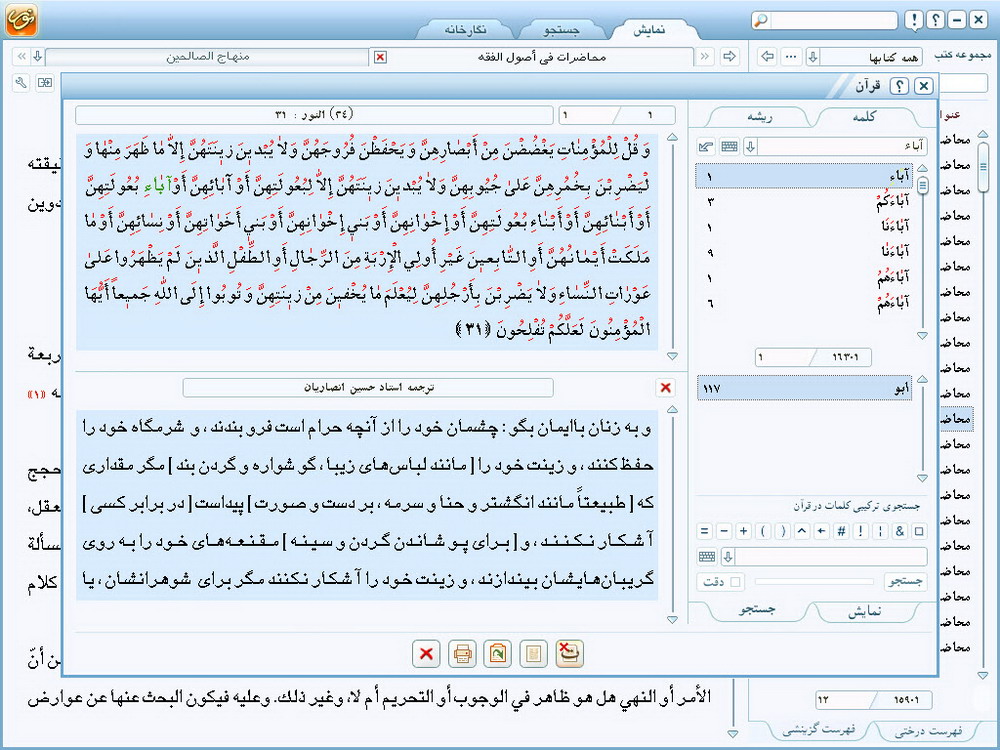This screenshot has width=1000, height=750.
Task: Click the red X button in bottom toolbar
Action: click(426, 654)
